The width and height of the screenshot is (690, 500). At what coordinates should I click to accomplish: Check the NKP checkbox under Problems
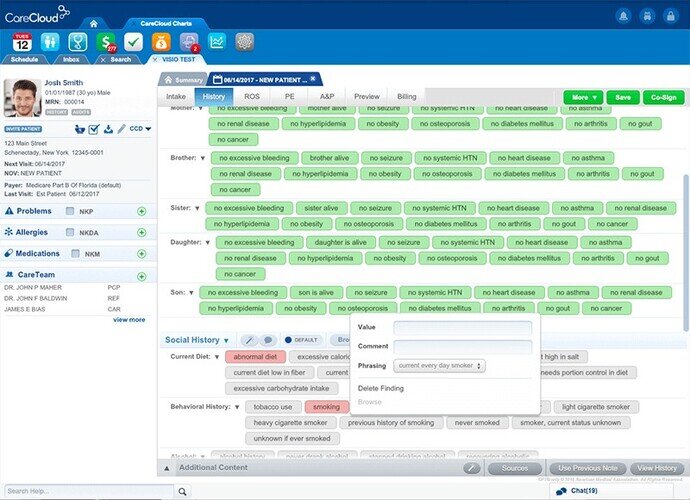click(x=71, y=212)
